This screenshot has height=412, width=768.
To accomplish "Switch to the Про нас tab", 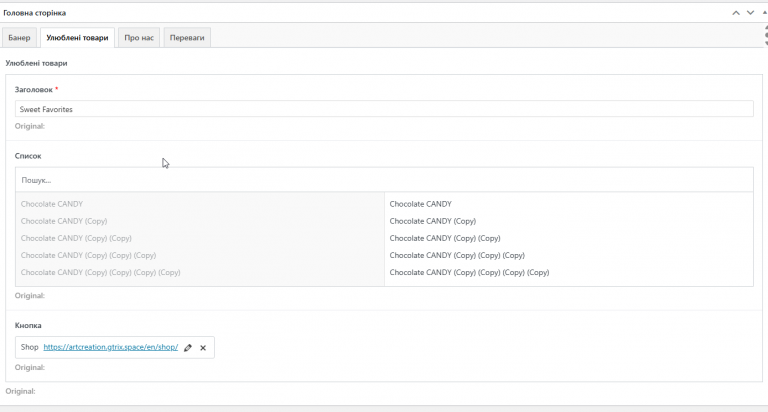I will point(139,37).
